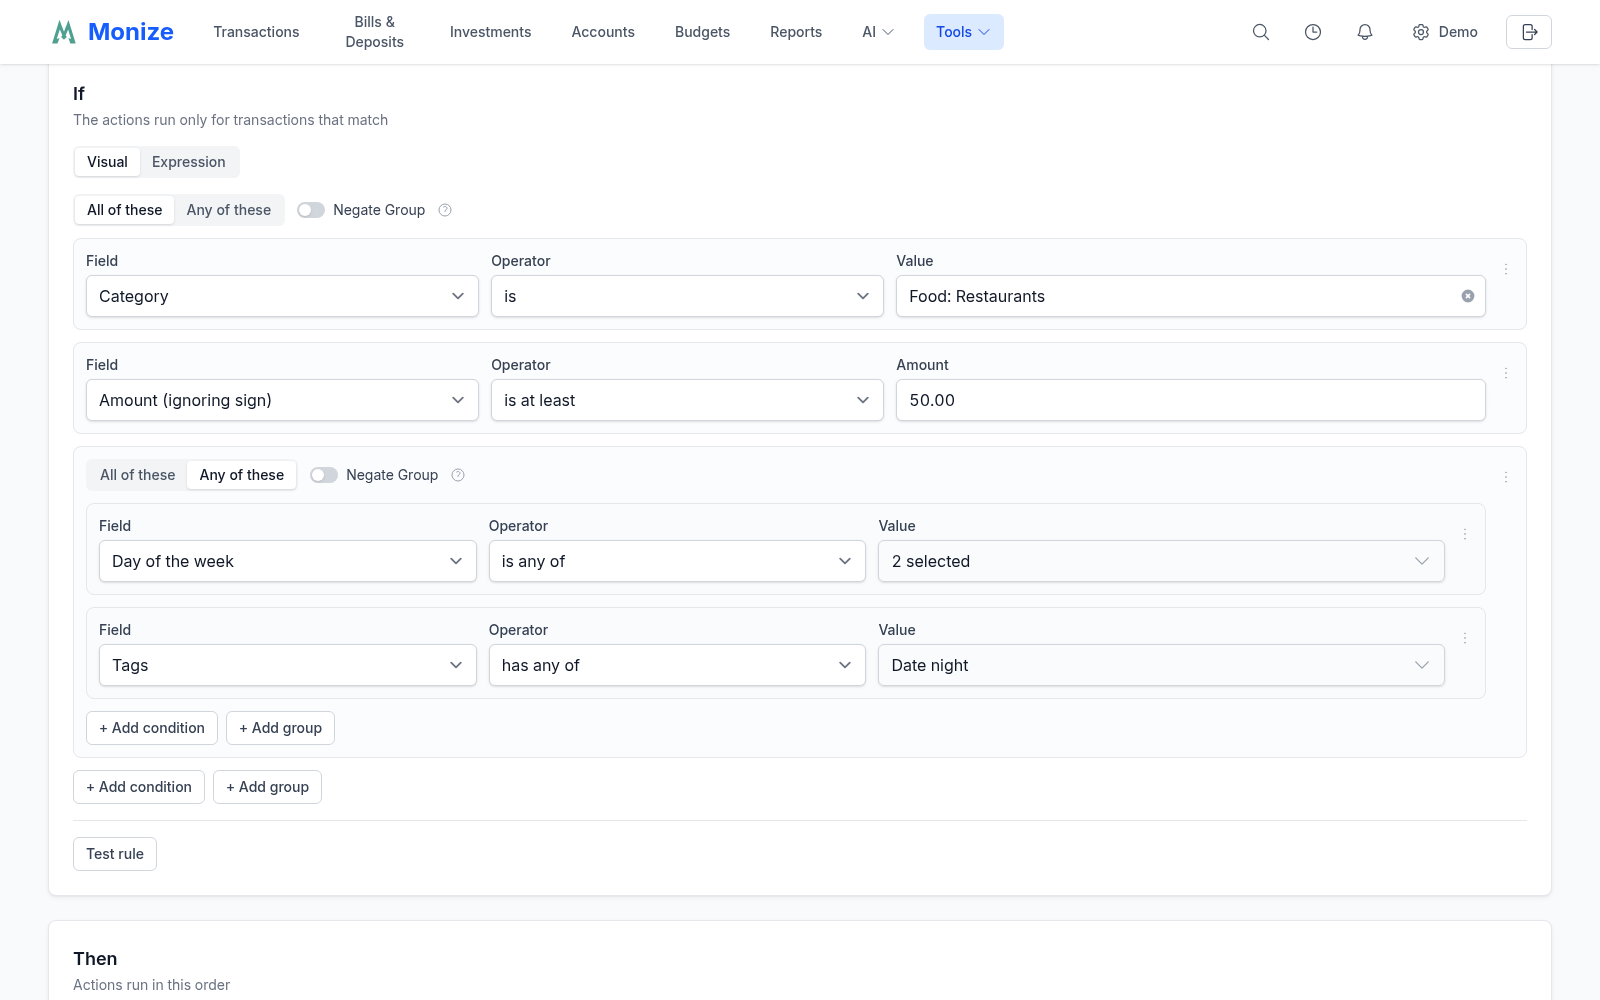Open the AI menu
Image resolution: width=1600 pixels, height=1000 pixels.
[x=878, y=32]
